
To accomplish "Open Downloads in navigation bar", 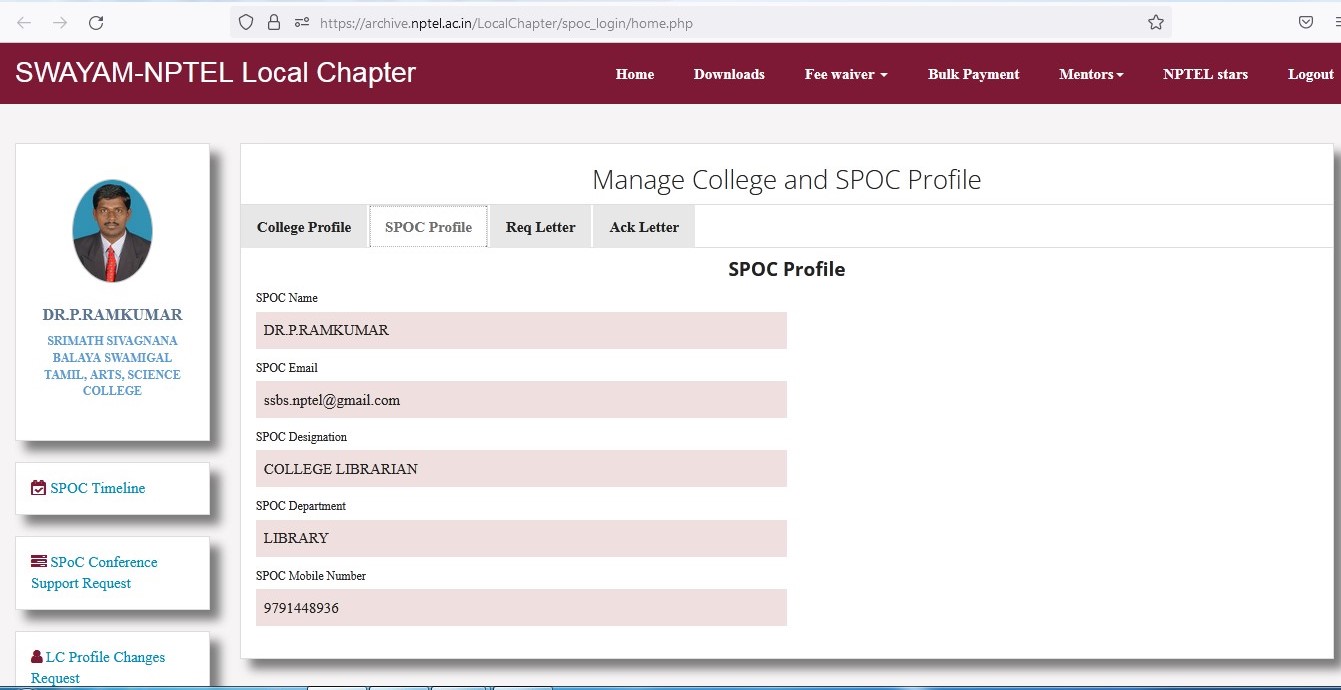I will click(x=729, y=74).
